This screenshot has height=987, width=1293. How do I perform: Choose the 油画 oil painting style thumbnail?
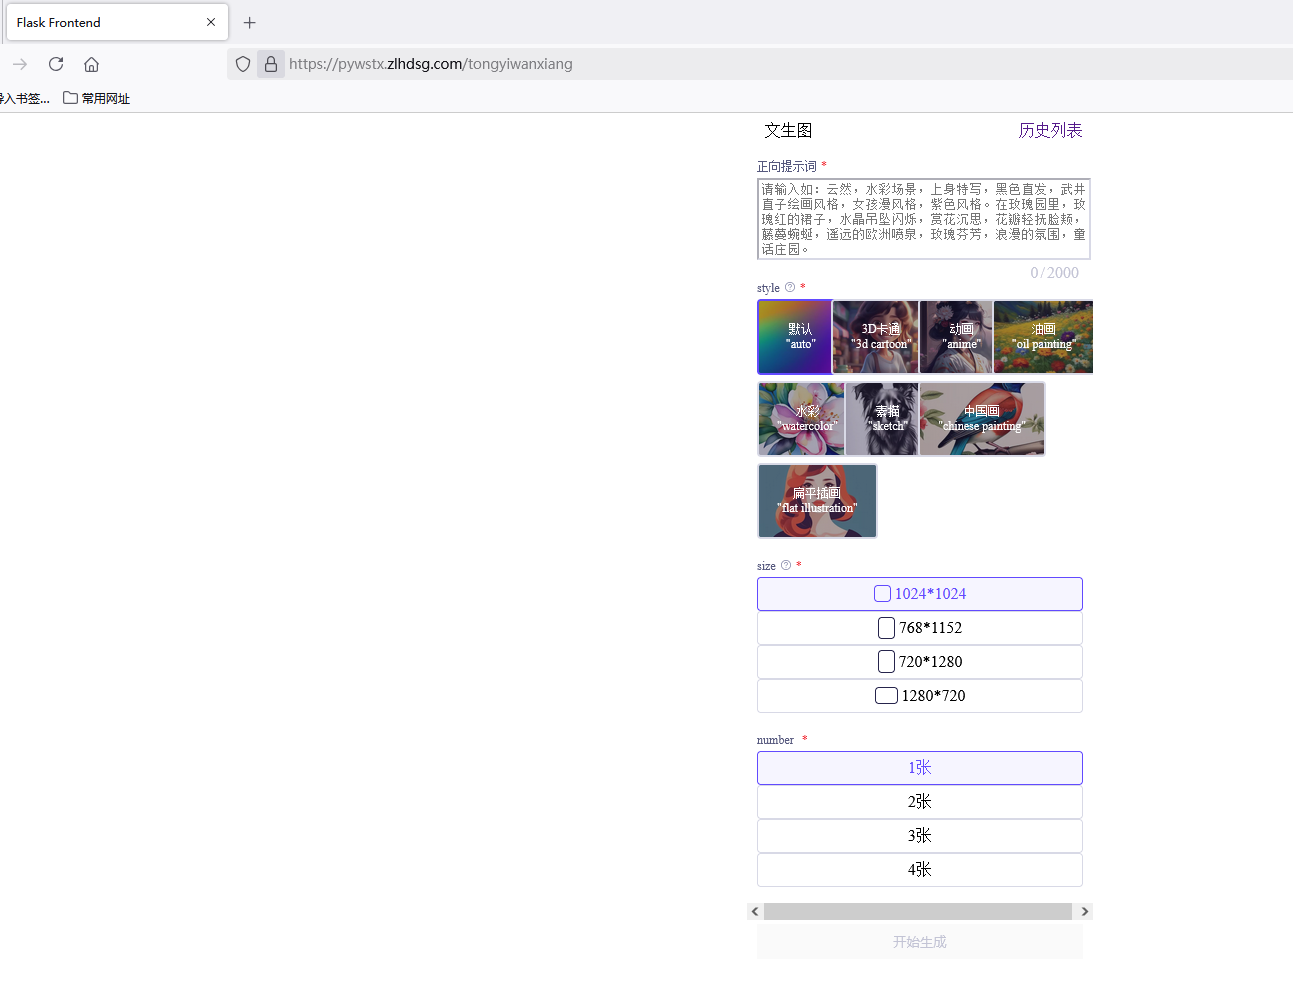click(1043, 337)
